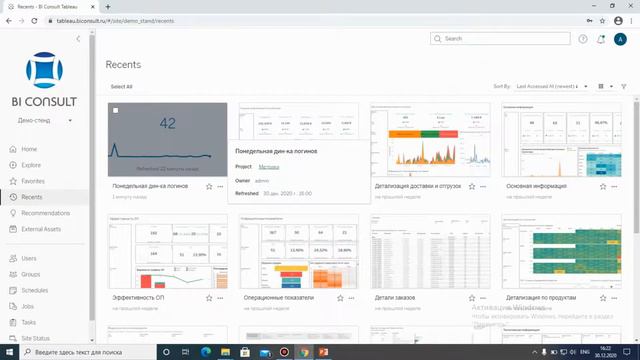
Task: Open Windows Start menu
Action: coord(9,352)
